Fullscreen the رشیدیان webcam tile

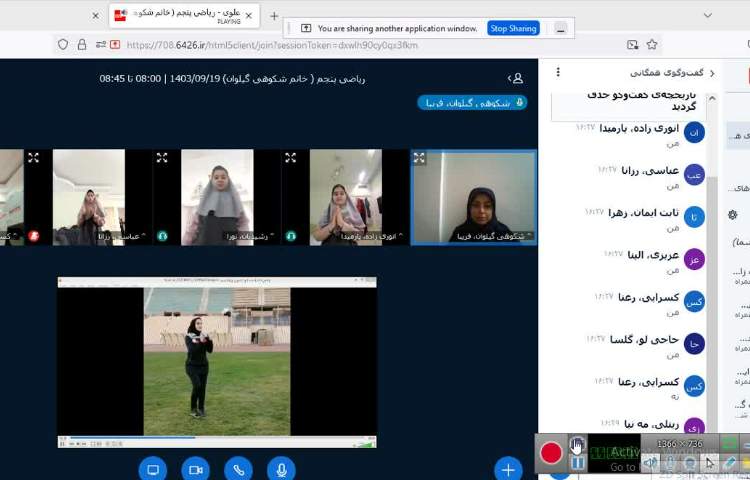click(x=162, y=158)
